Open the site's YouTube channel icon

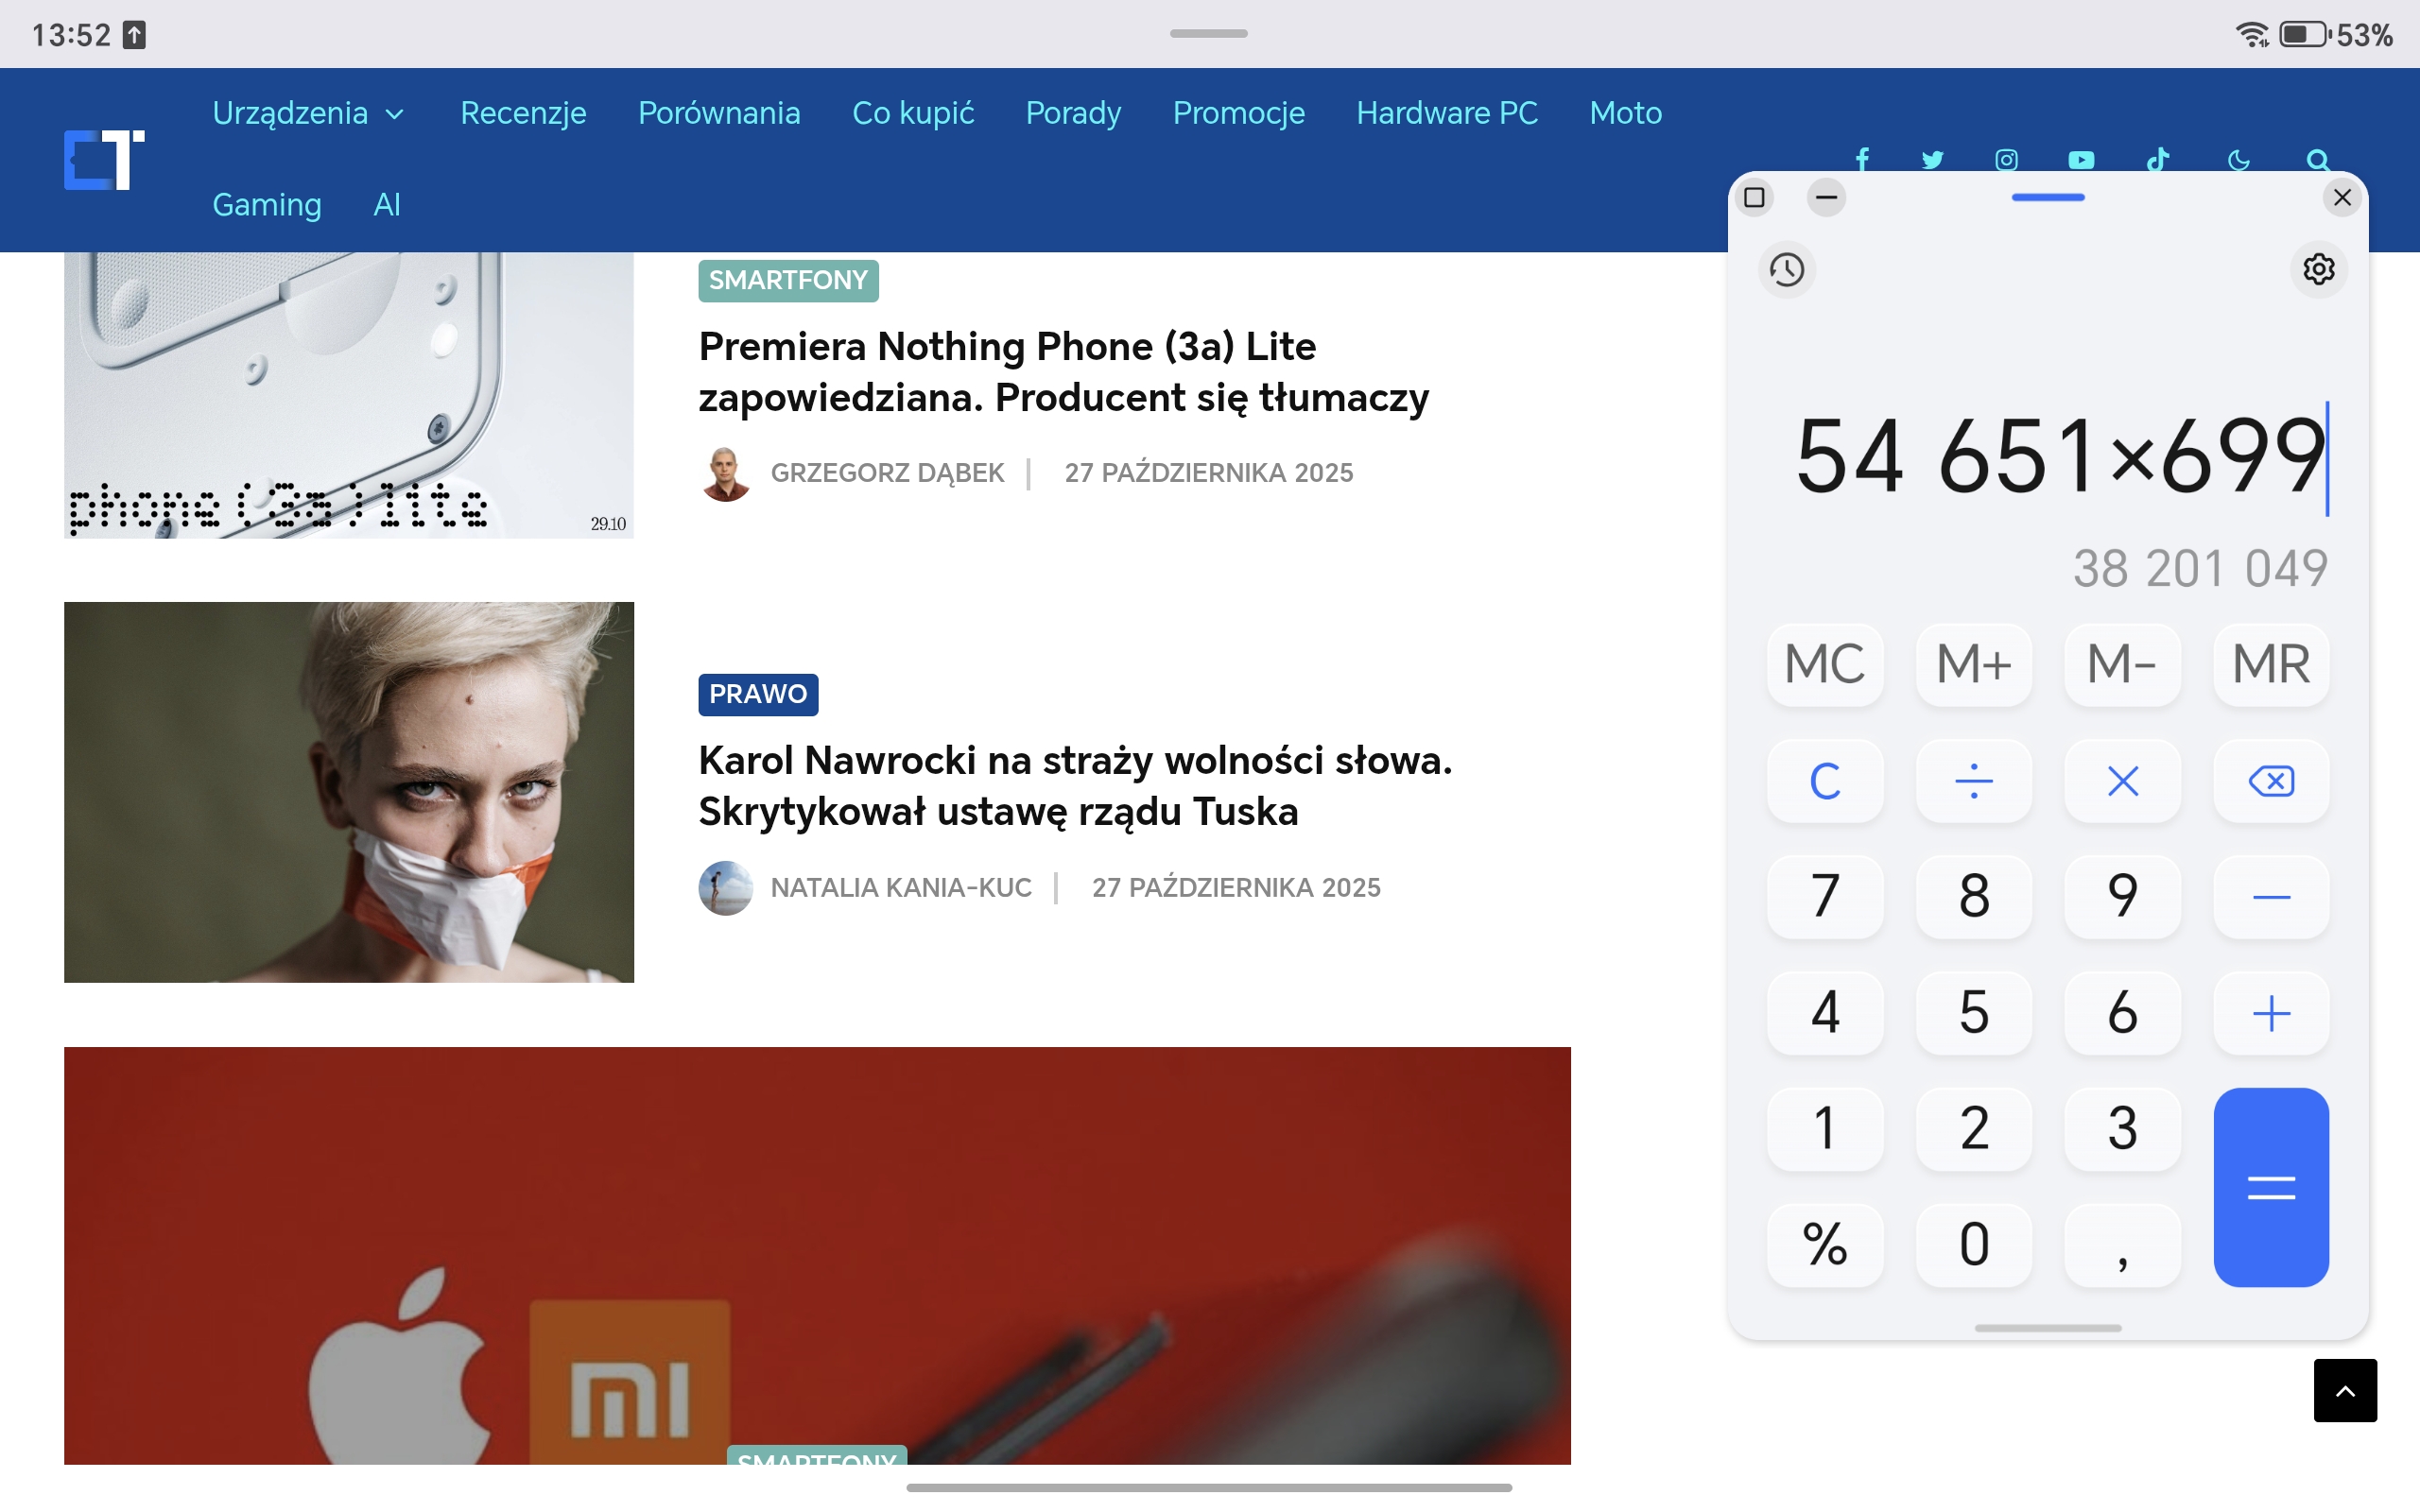pyautogui.click(x=2081, y=160)
